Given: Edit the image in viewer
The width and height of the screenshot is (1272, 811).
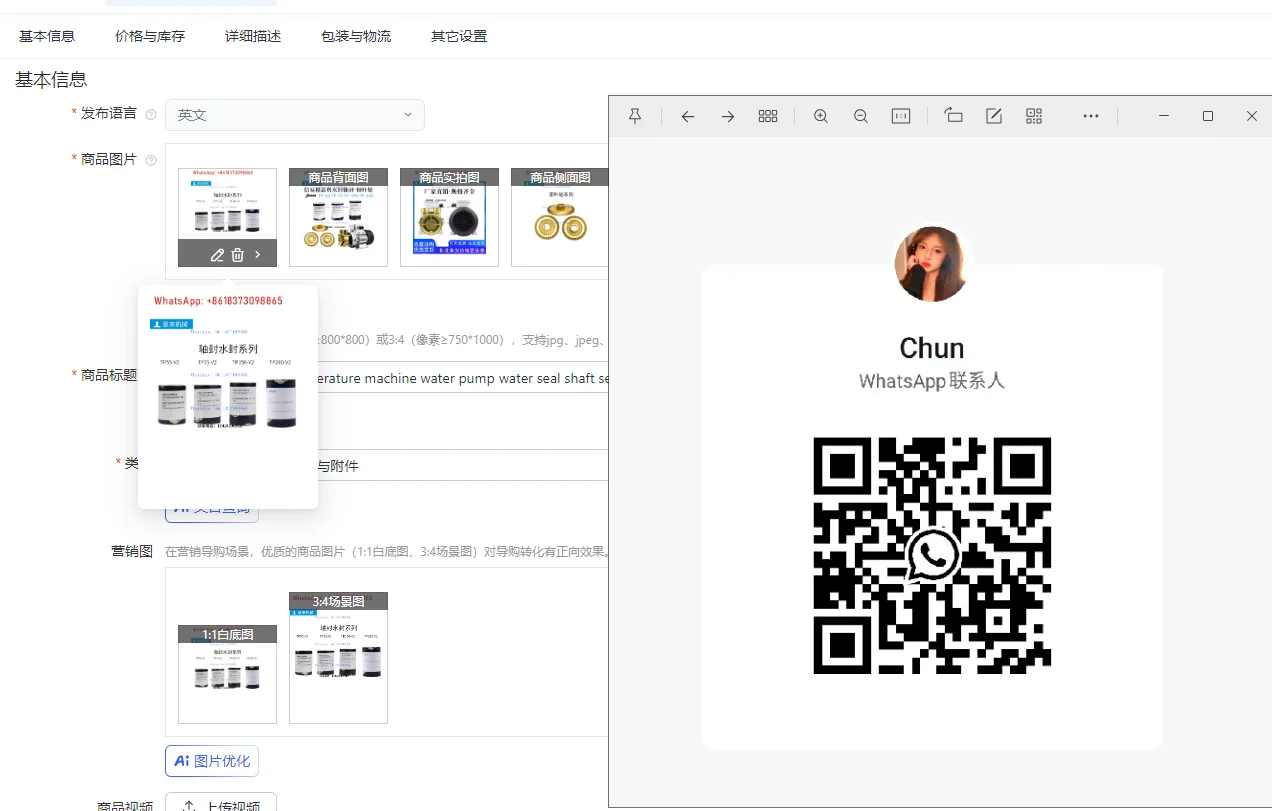Looking at the screenshot, I should (994, 116).
